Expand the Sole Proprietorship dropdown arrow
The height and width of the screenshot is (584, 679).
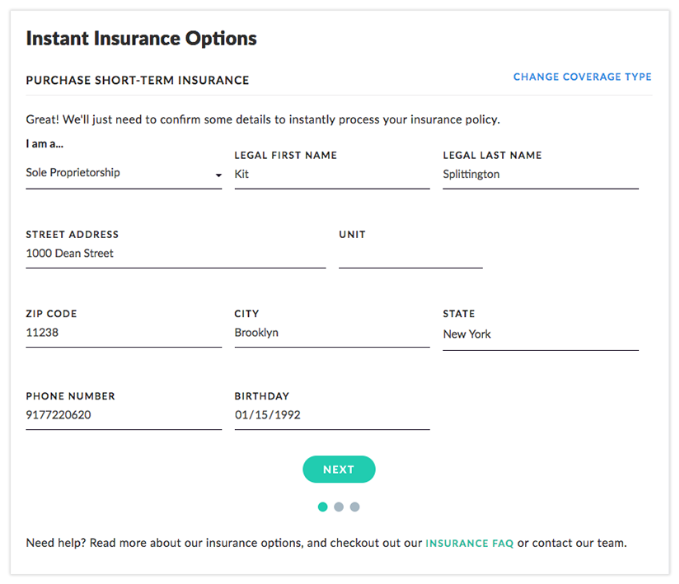point(218,176)
